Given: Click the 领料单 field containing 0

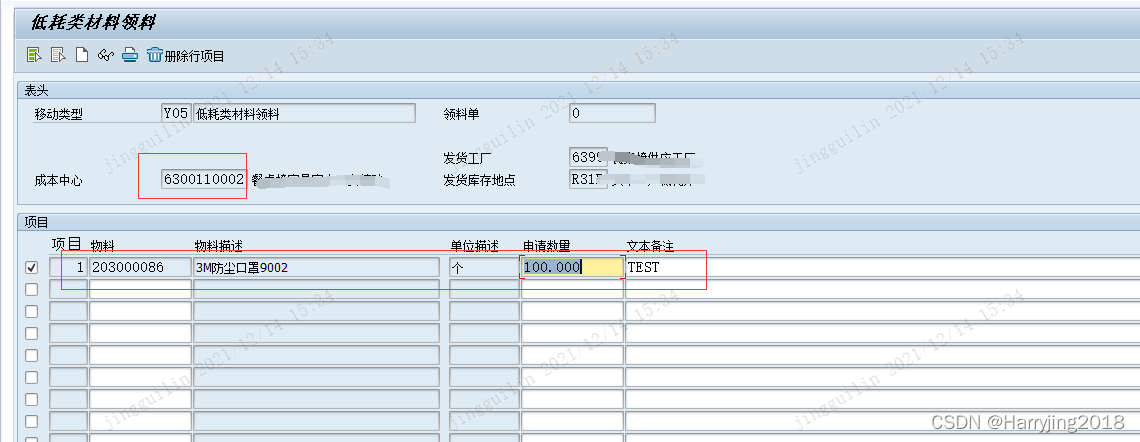Looking at the screenshot, I should tap(612, 113).
